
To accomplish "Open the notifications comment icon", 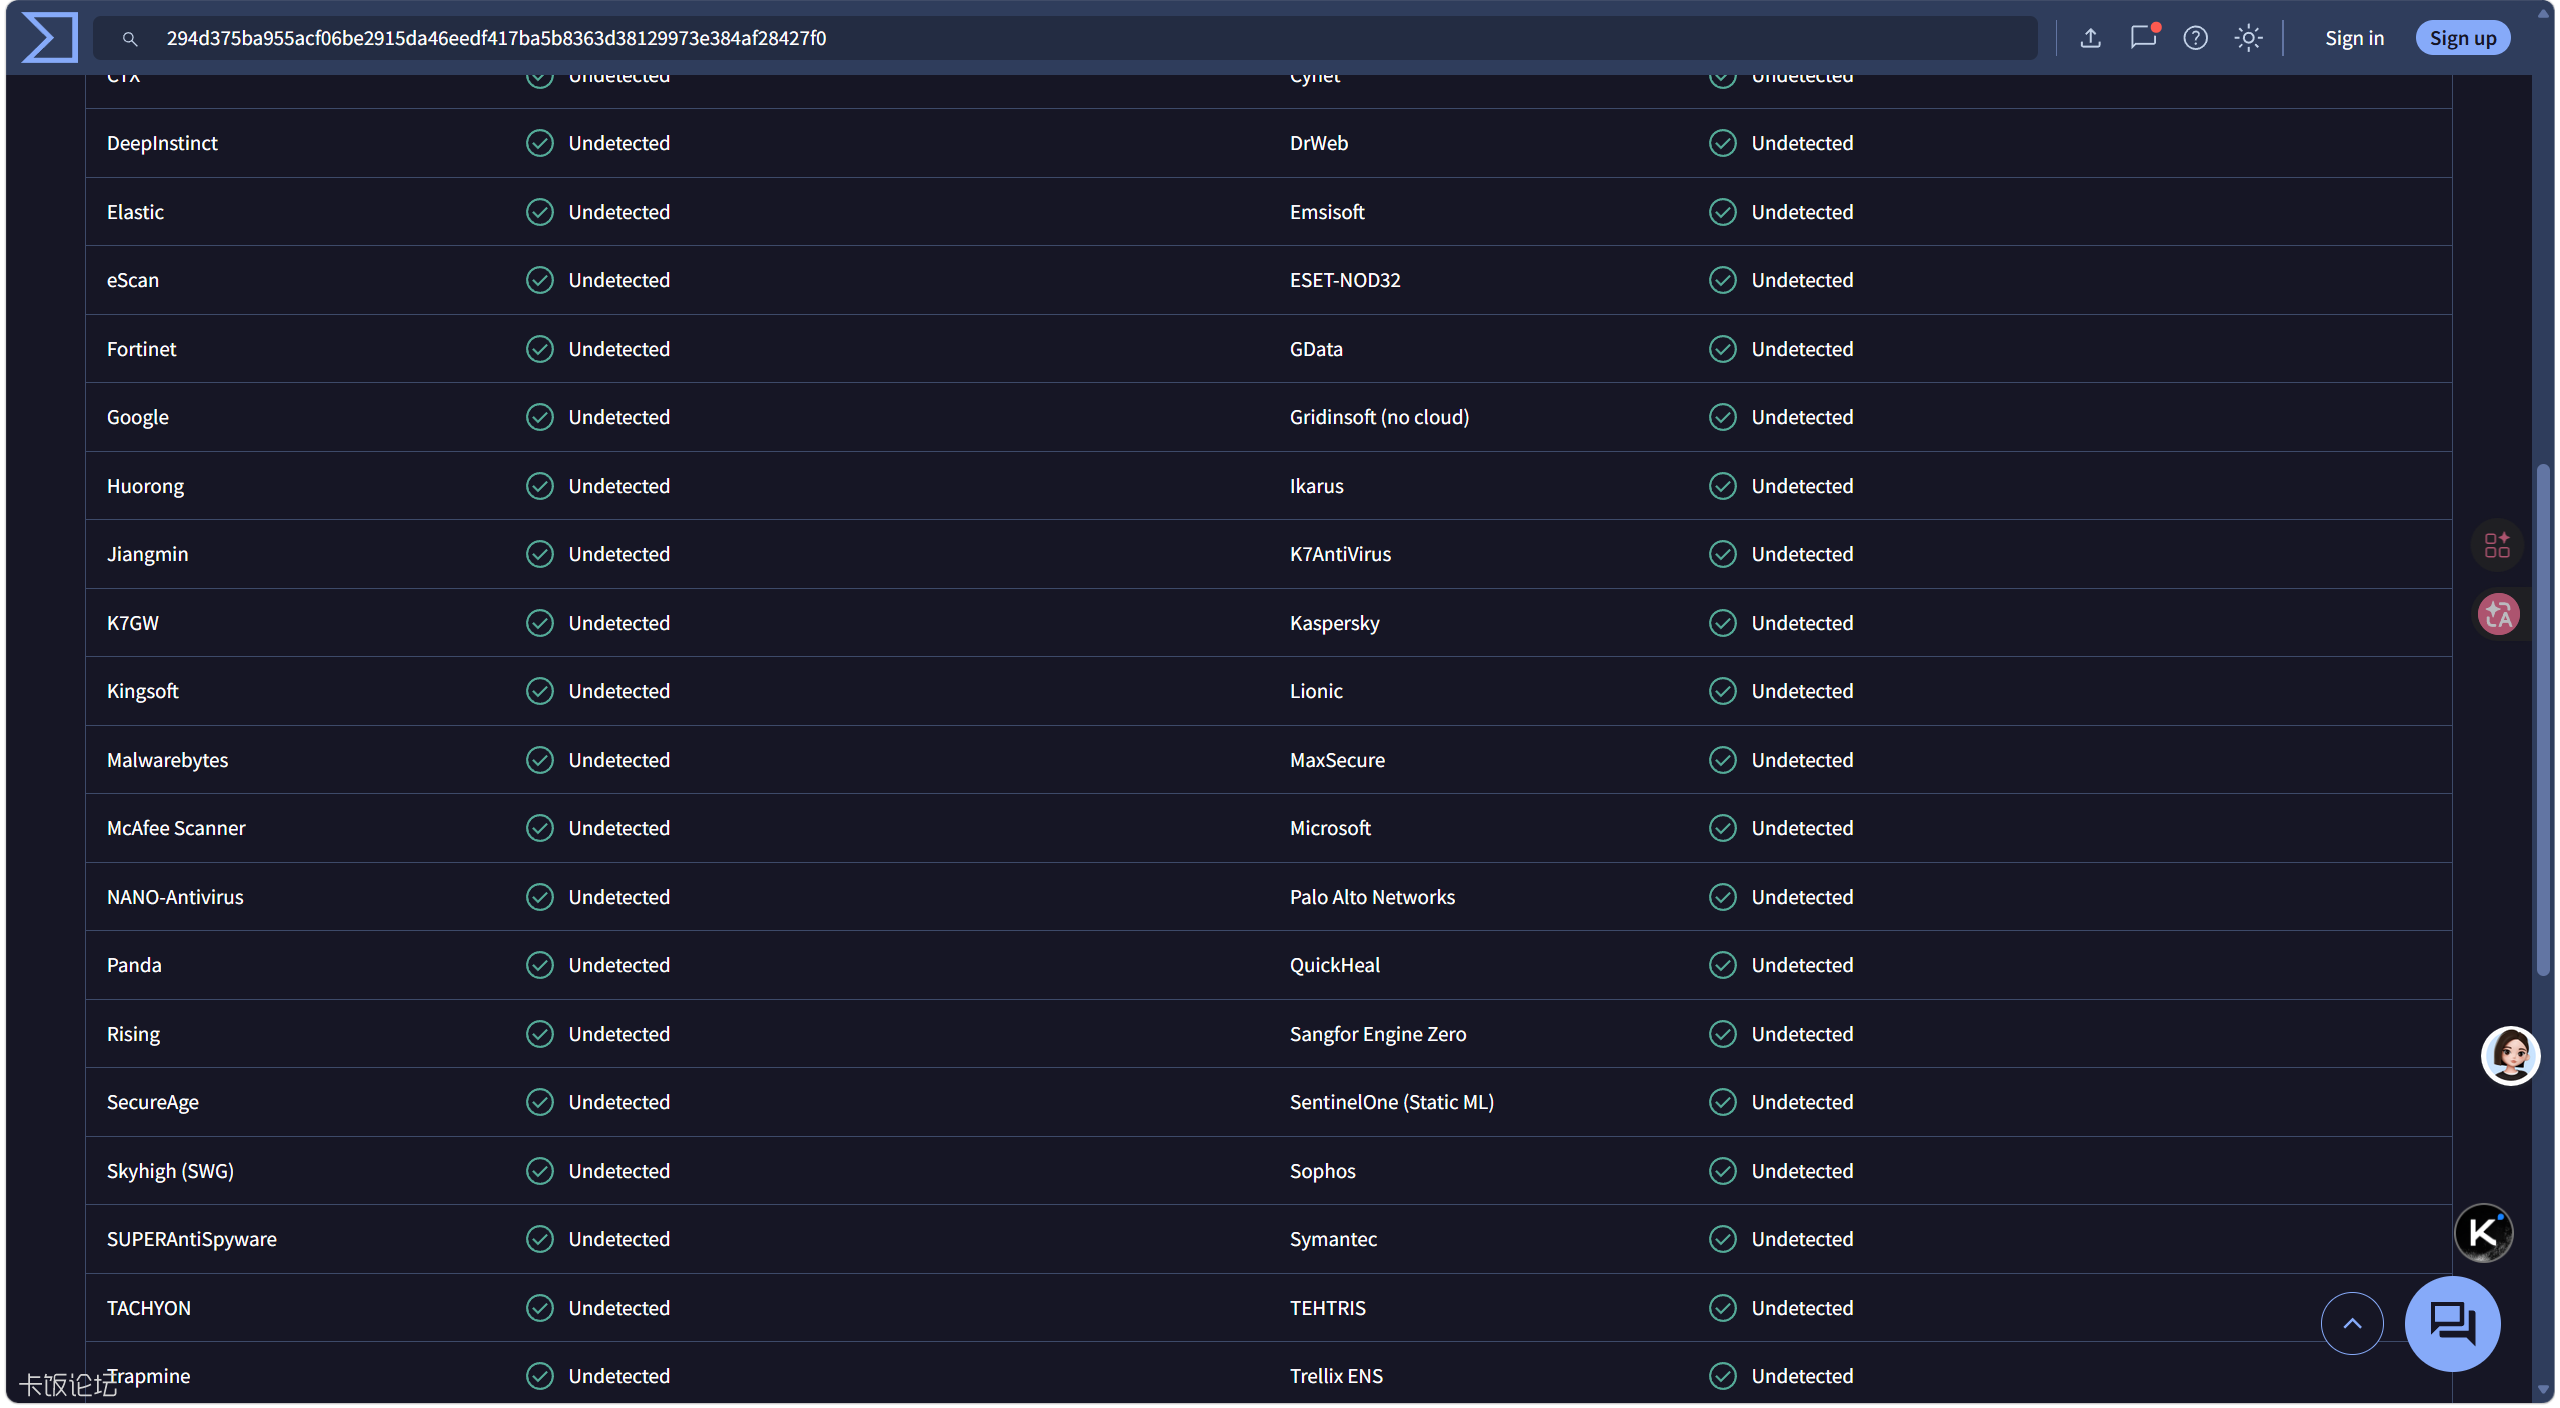I will [2143, 37].
